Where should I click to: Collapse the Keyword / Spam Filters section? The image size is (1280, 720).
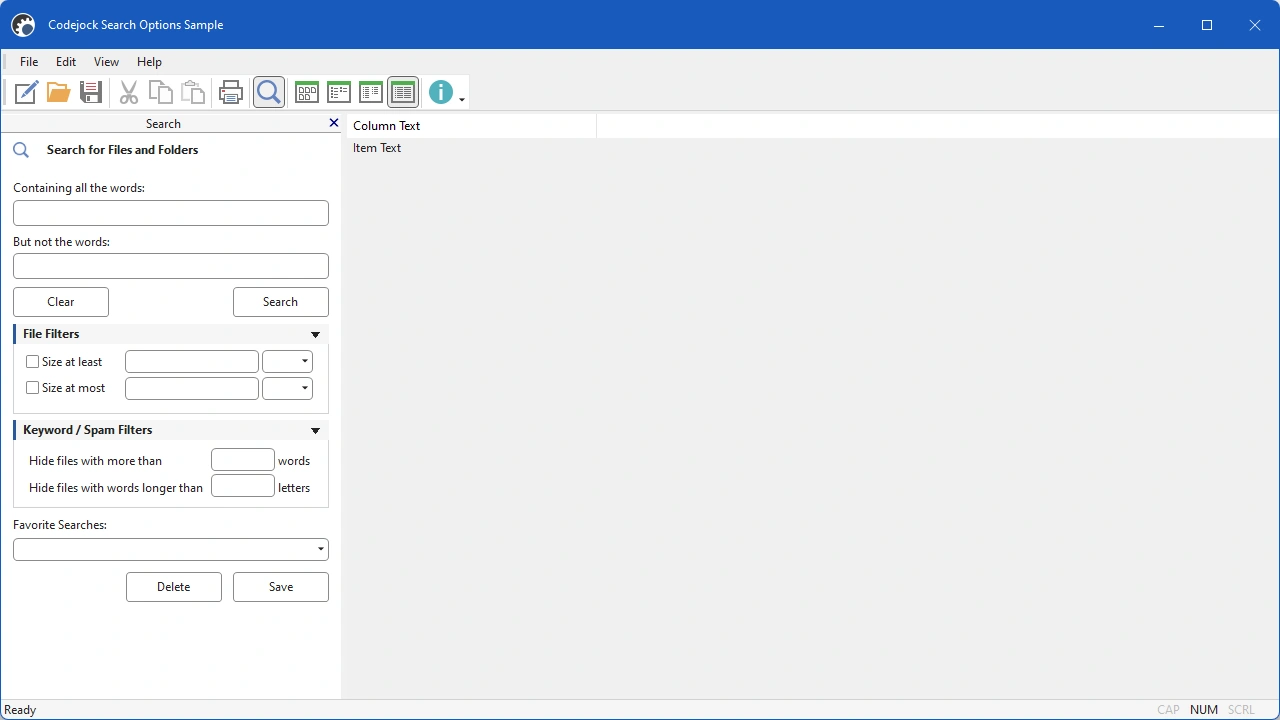coord(315,431)
